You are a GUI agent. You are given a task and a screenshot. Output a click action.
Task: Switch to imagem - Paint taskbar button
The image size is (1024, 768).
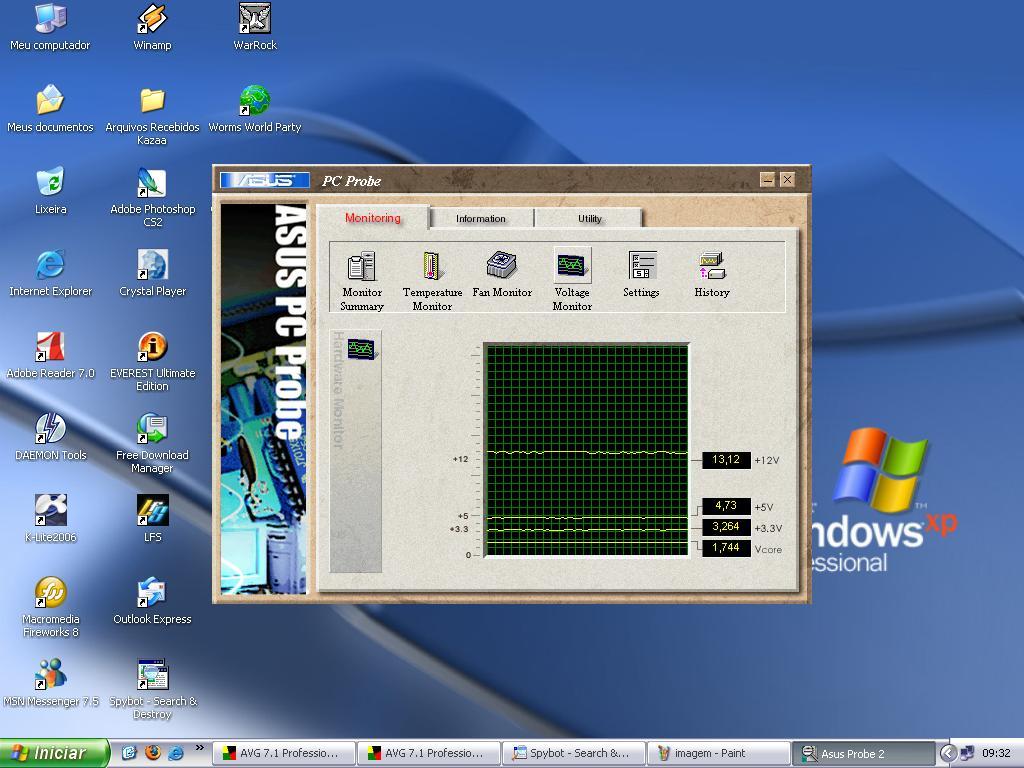[x=718, y=753]
